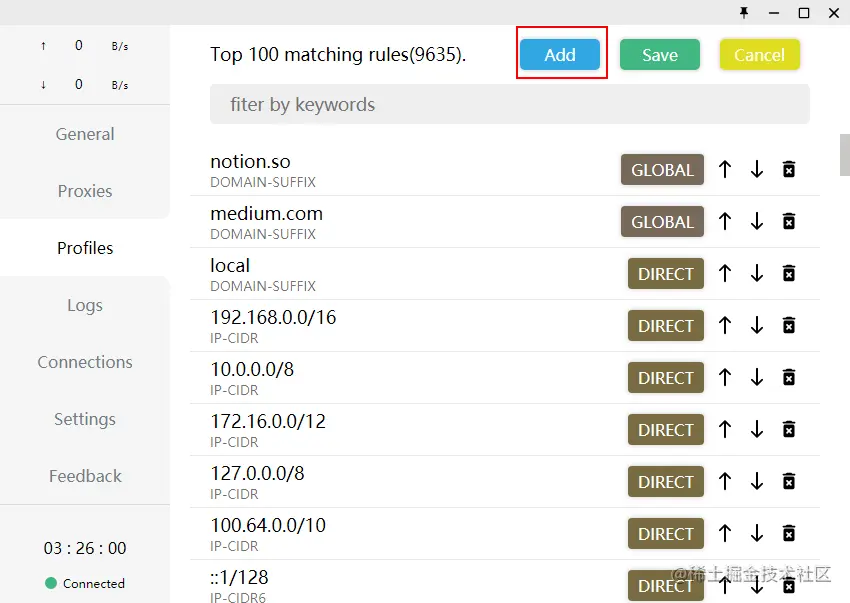Open the General tab
Image resolution: width=850 pixels, height=603 pixels.
[85, 134]
